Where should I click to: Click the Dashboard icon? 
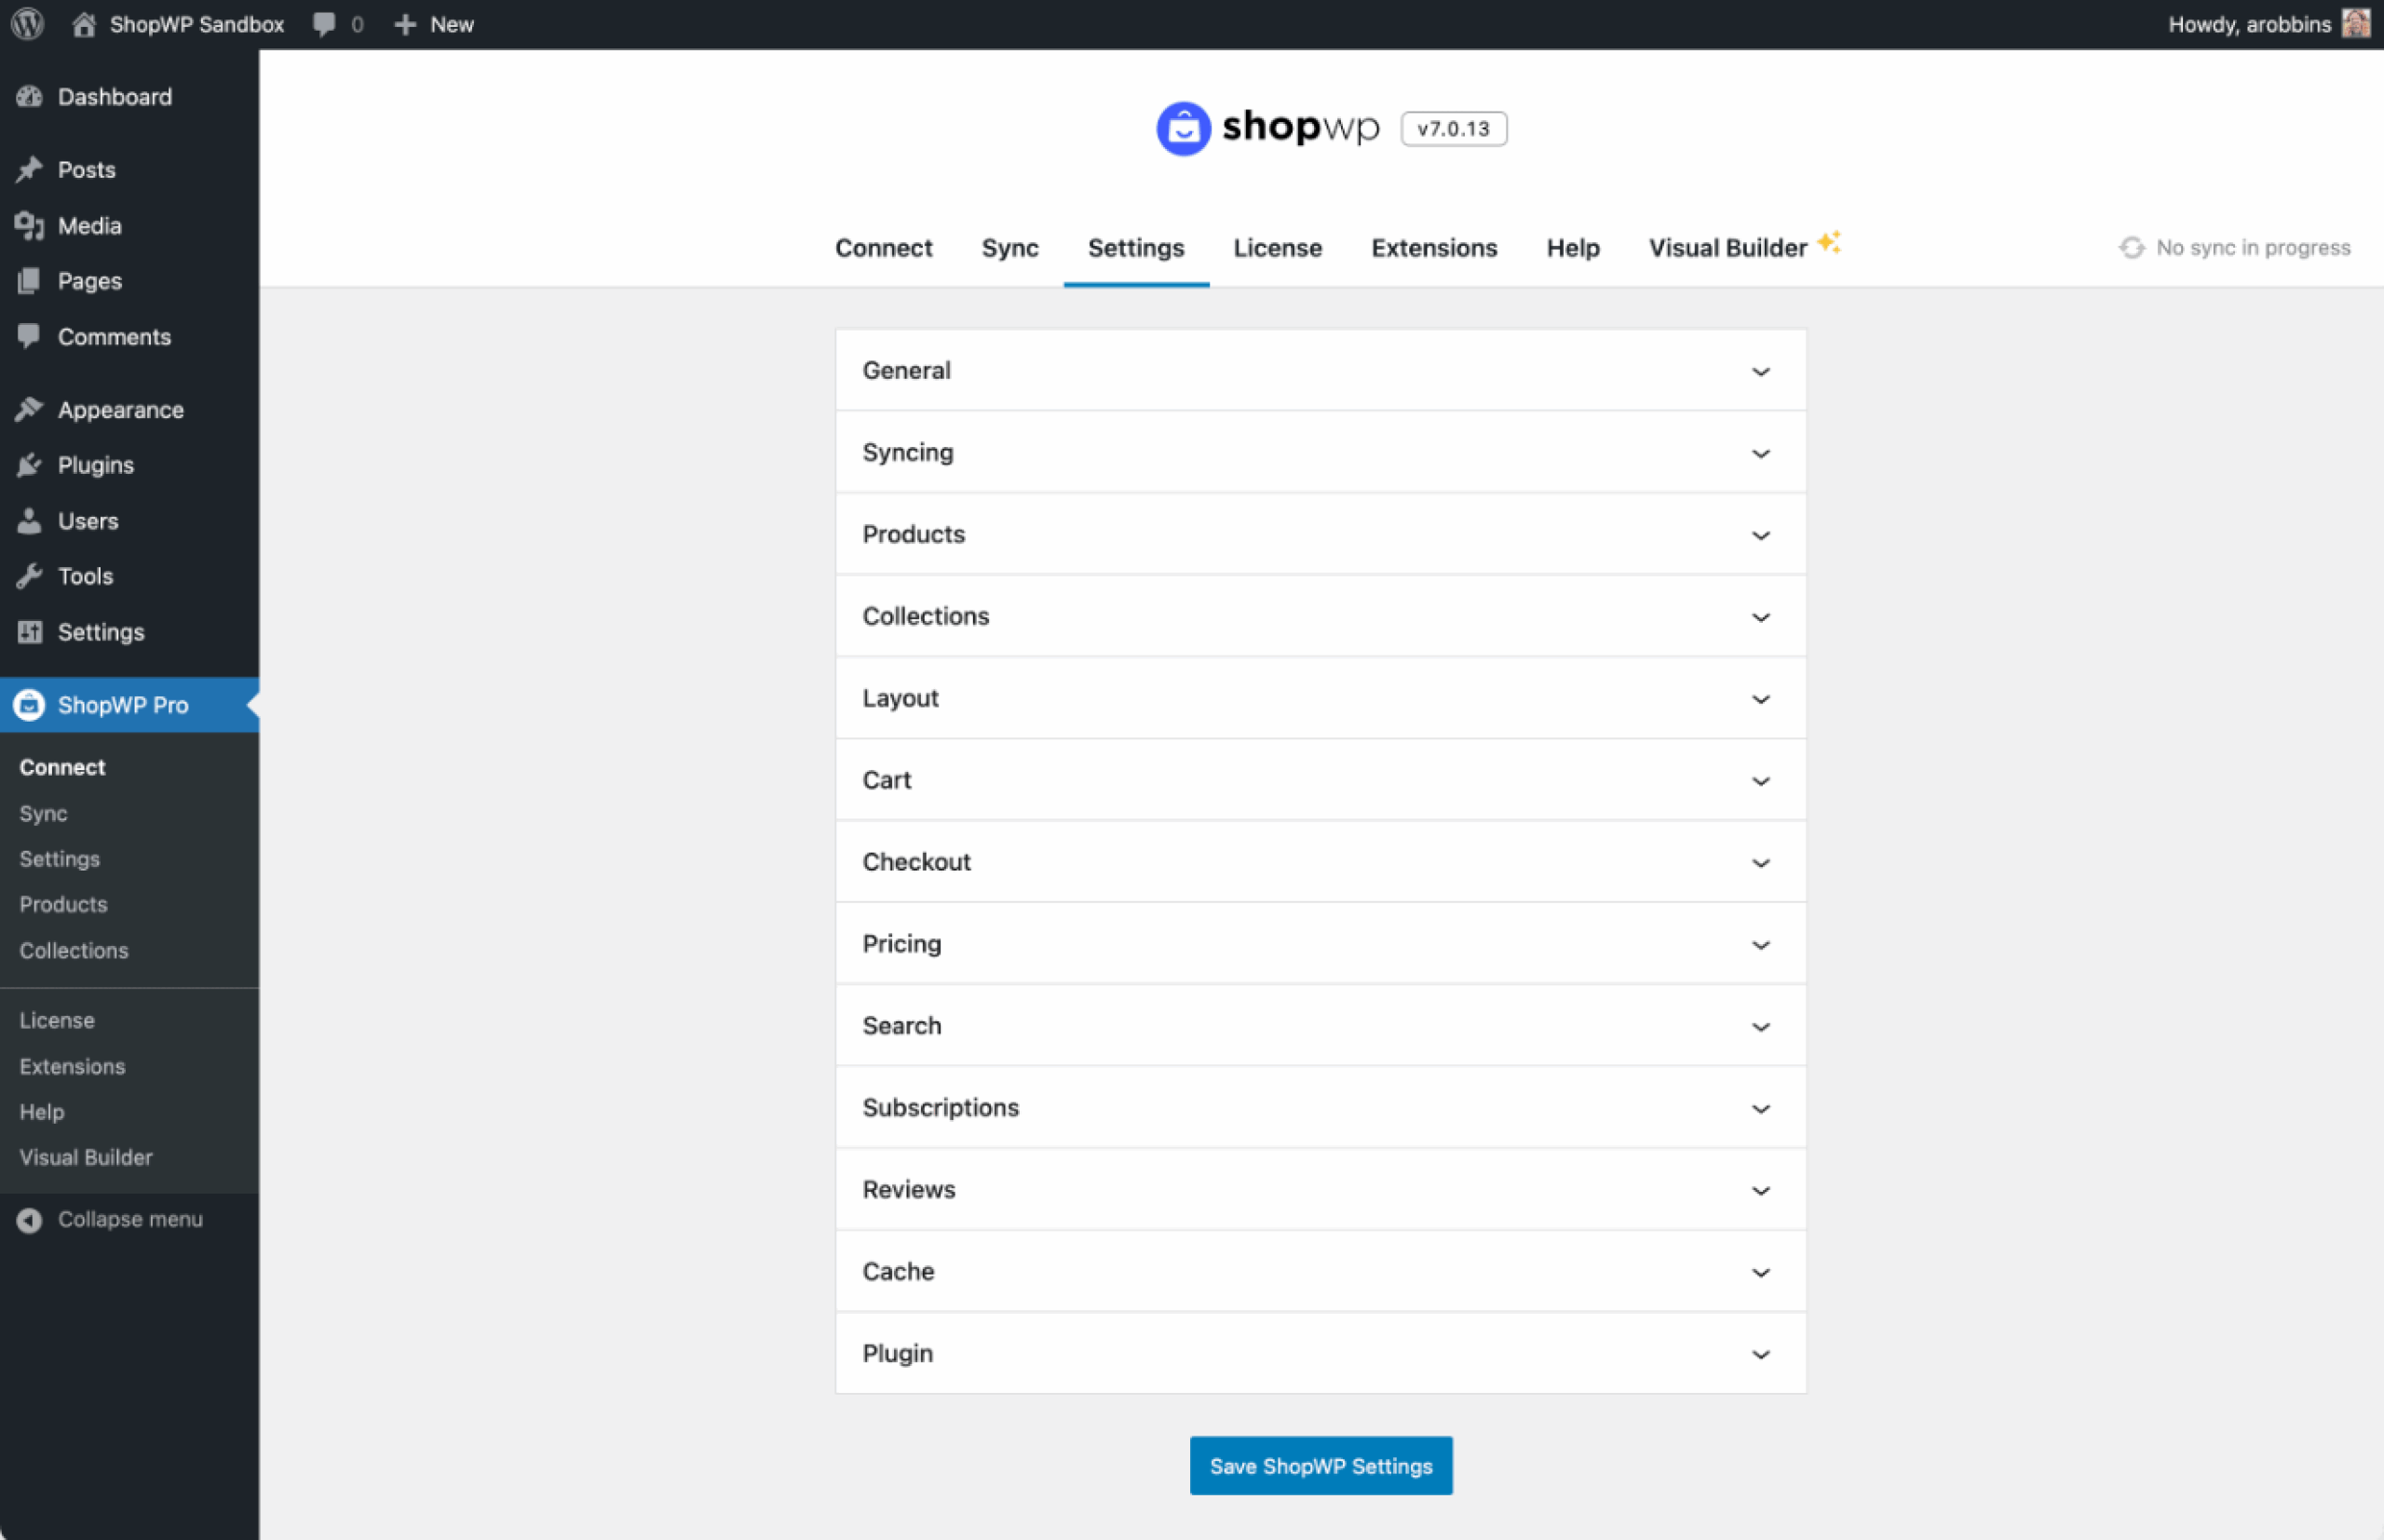[30, 96]
